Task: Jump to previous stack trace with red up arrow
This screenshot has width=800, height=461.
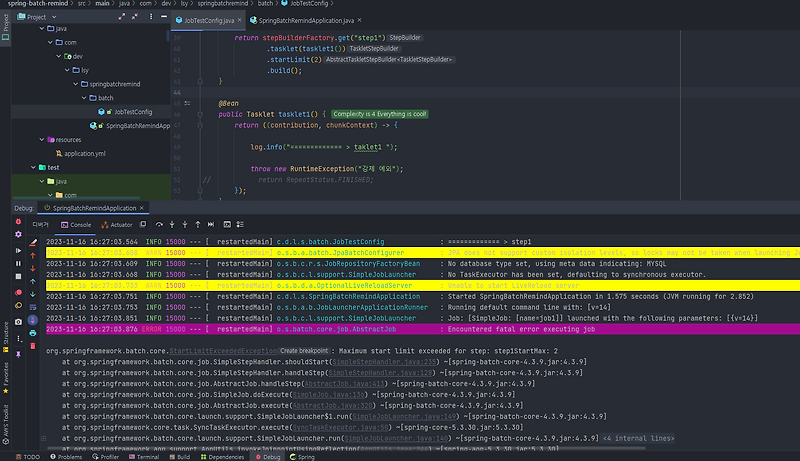Action: click(x=33, y=255)
